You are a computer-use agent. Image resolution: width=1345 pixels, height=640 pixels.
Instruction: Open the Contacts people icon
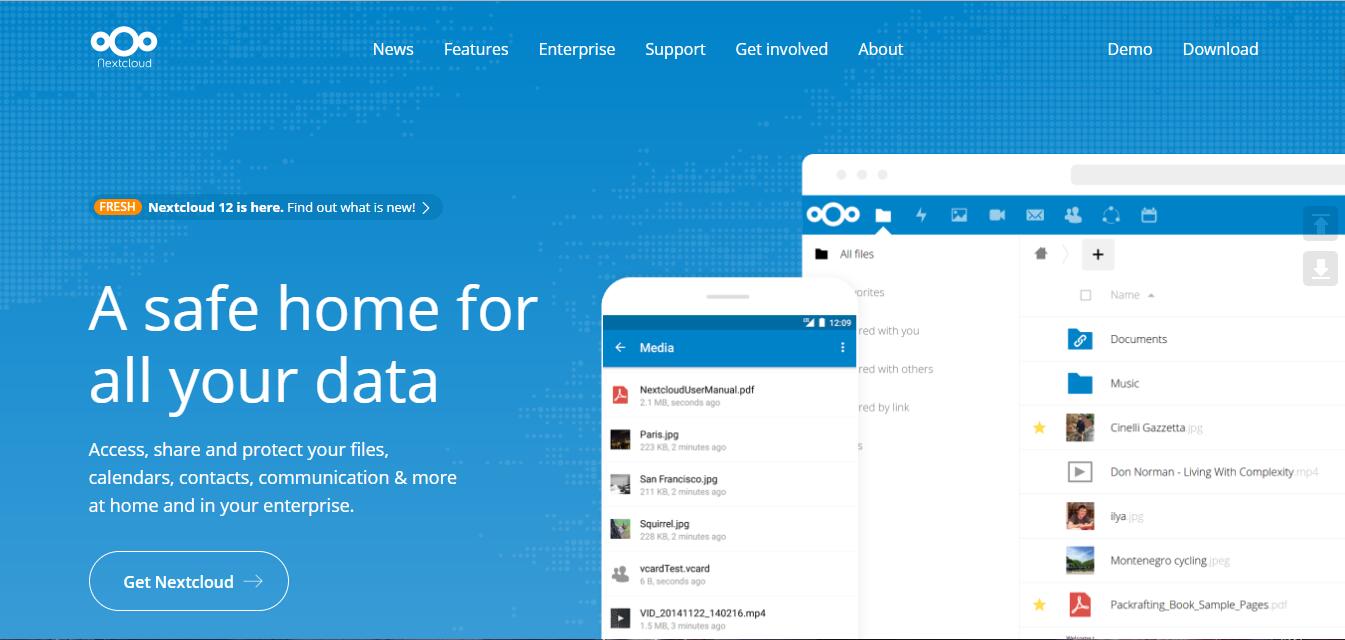1073,215
